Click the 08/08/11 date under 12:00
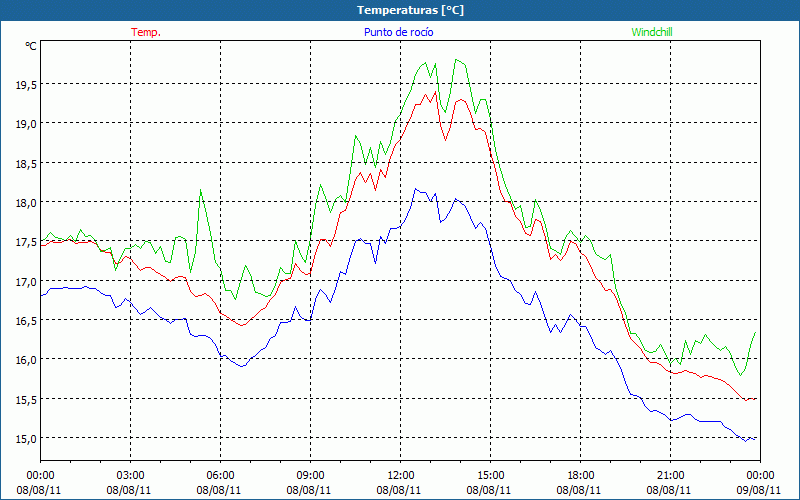This screenshot has width=800, height=500. (x=399, y=490)
